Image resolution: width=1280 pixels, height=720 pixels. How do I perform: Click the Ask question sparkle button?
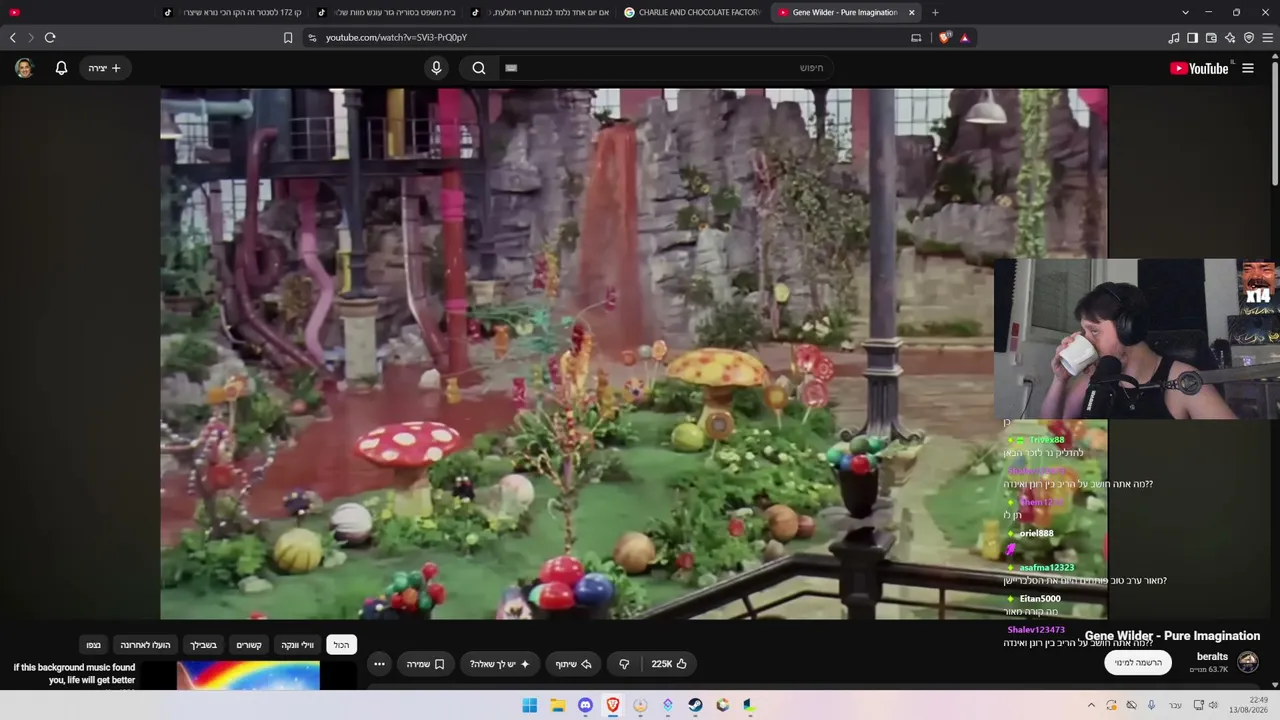tap(500, 664)
